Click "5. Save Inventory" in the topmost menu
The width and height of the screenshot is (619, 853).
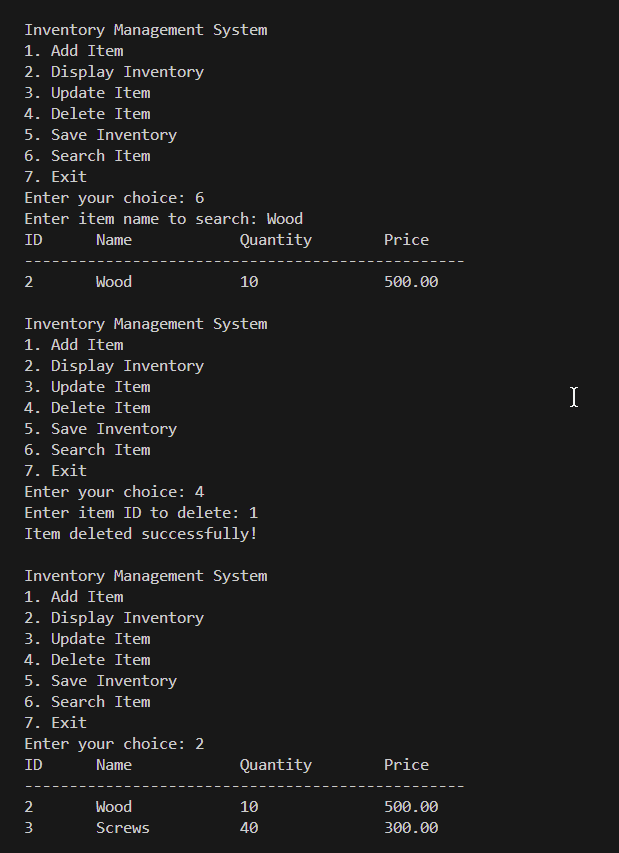100,135
